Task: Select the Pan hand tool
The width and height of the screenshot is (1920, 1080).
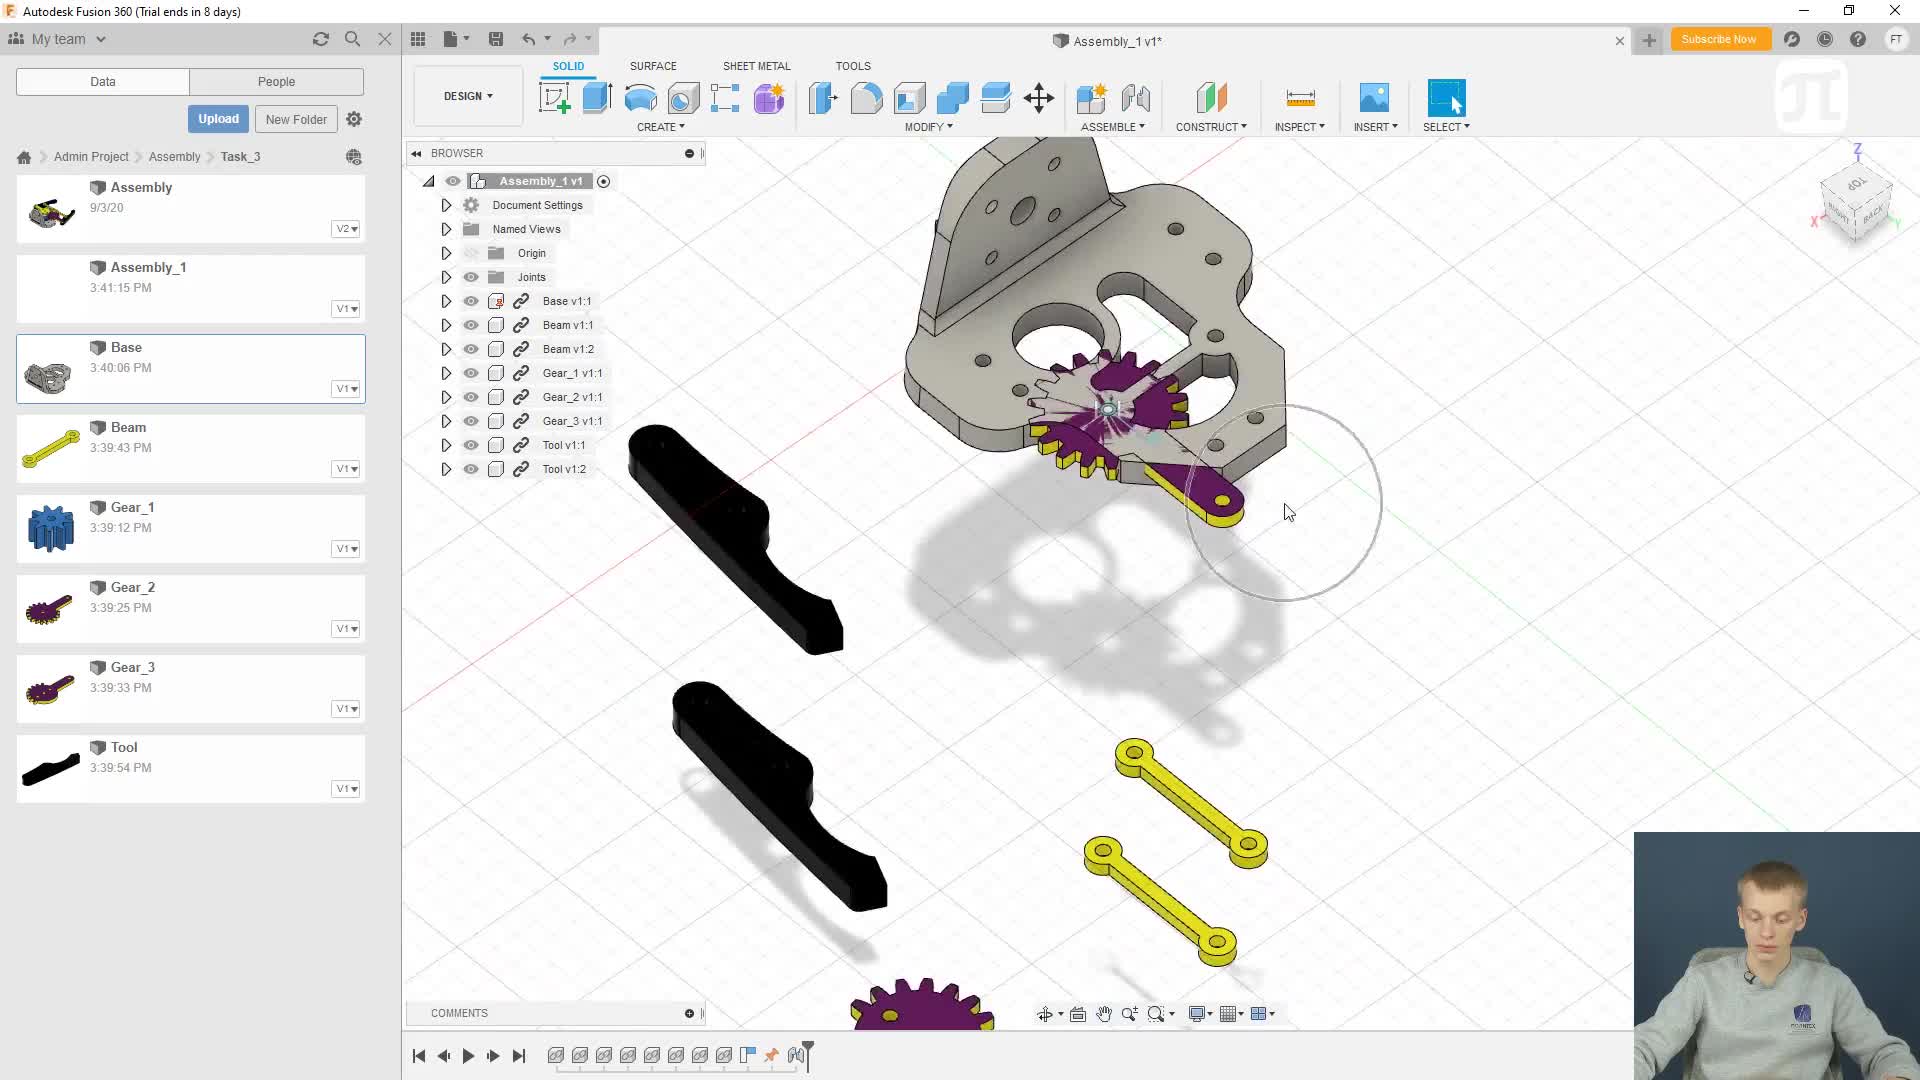Action: click(1104, 1014)
